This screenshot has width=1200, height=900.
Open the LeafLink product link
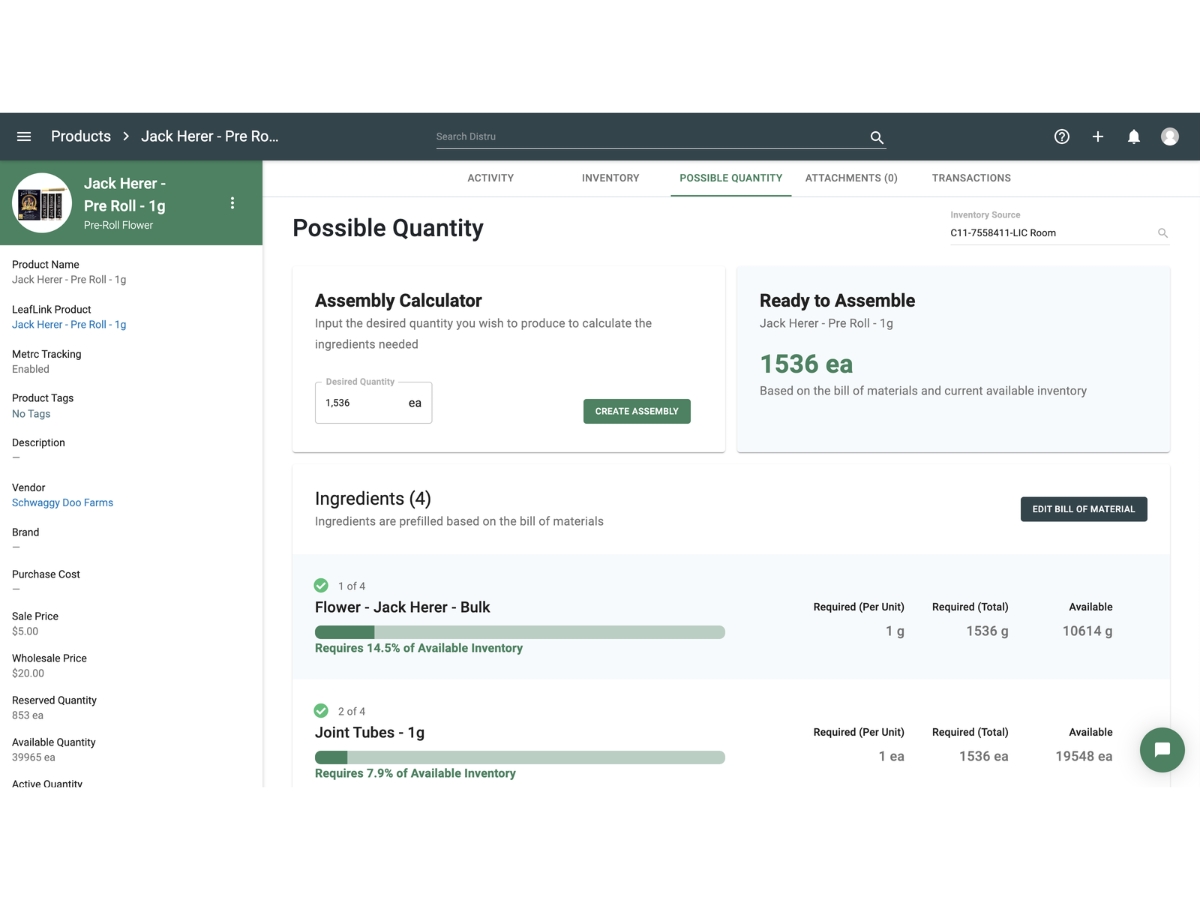pyautogui.click(x=69, y=325)
